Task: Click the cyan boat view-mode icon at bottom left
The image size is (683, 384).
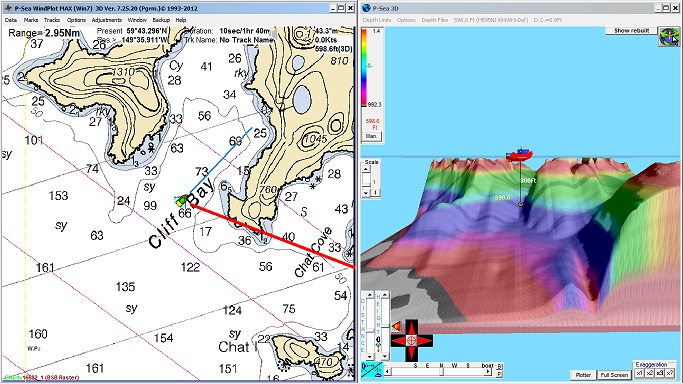Action: 372,370
